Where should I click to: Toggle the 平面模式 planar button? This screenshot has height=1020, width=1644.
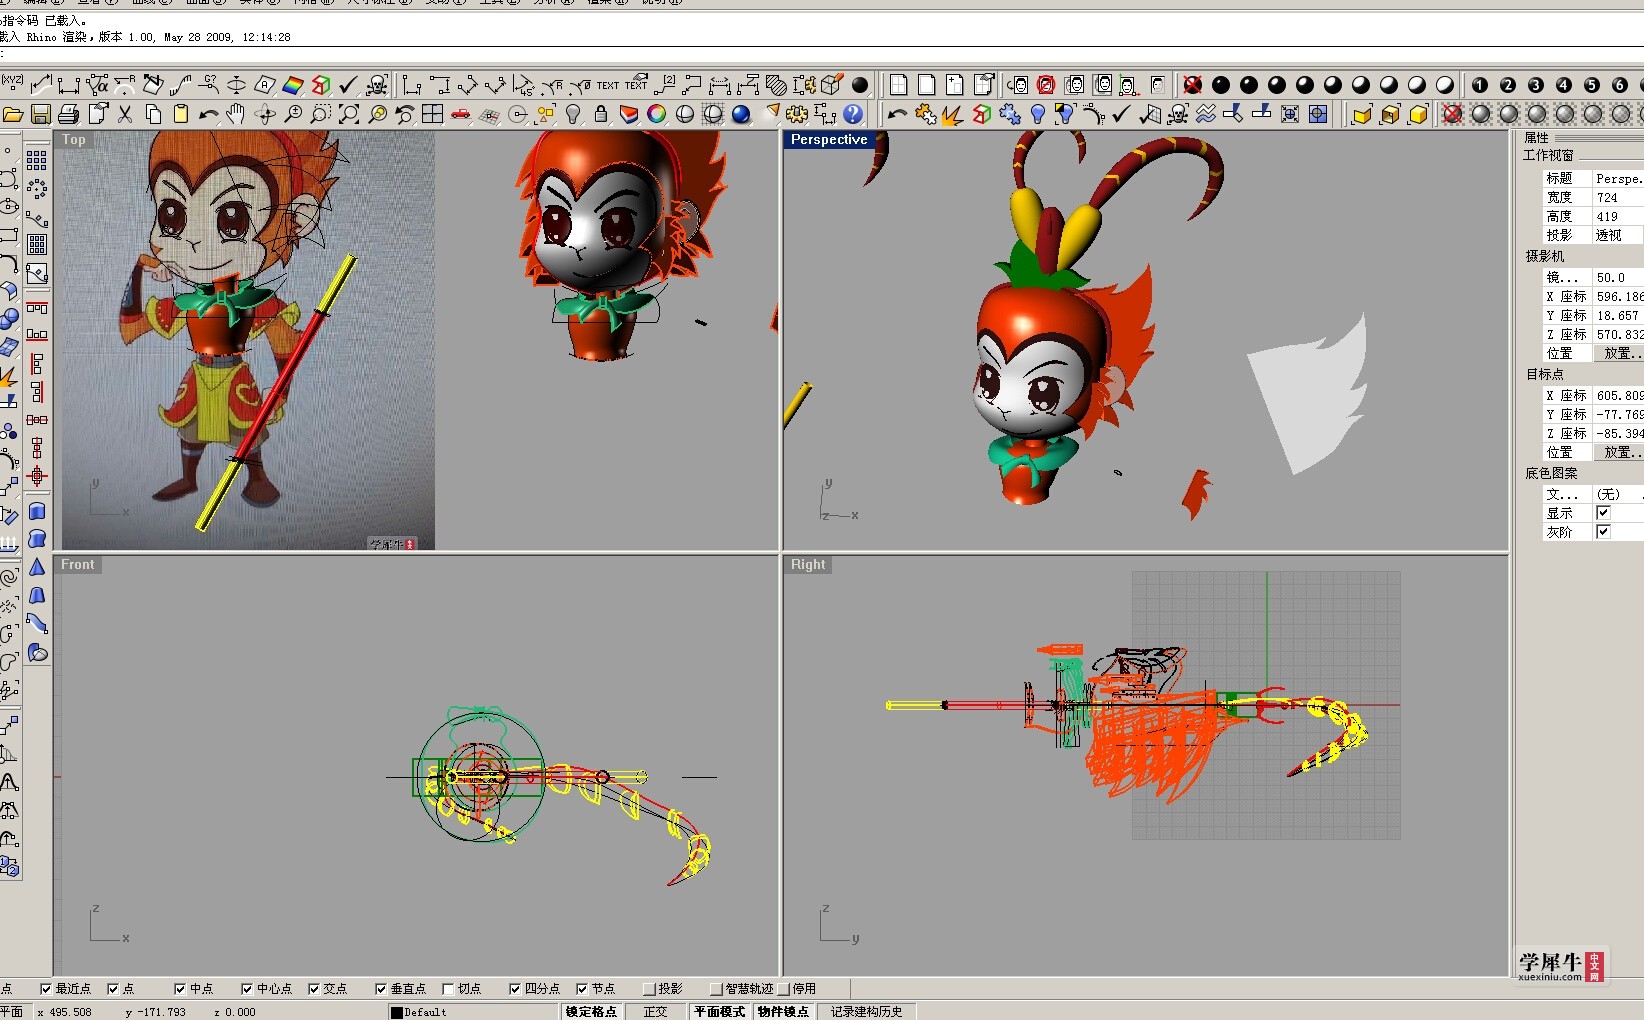(x=720, y=1012)
